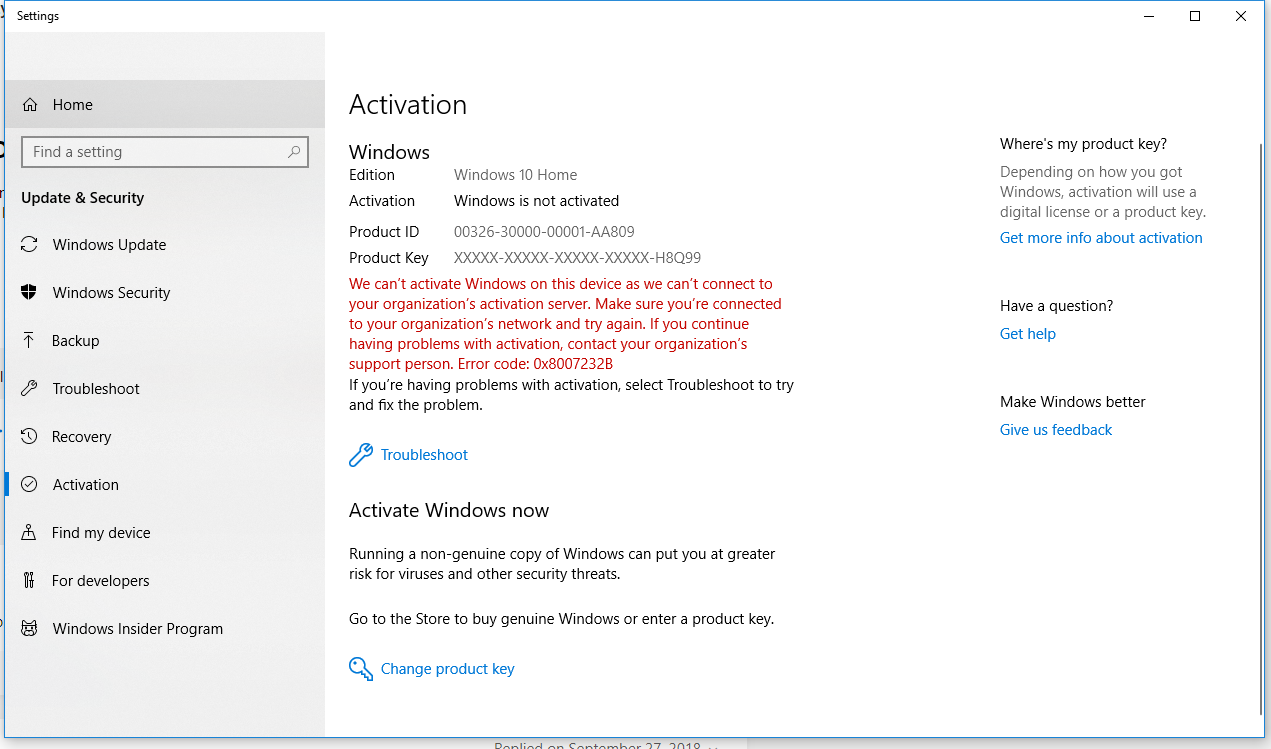Image resolution: width=1271 pixels, height=749 pixels.
Task: Click the Update & Security section title
Action: (83, 198)
